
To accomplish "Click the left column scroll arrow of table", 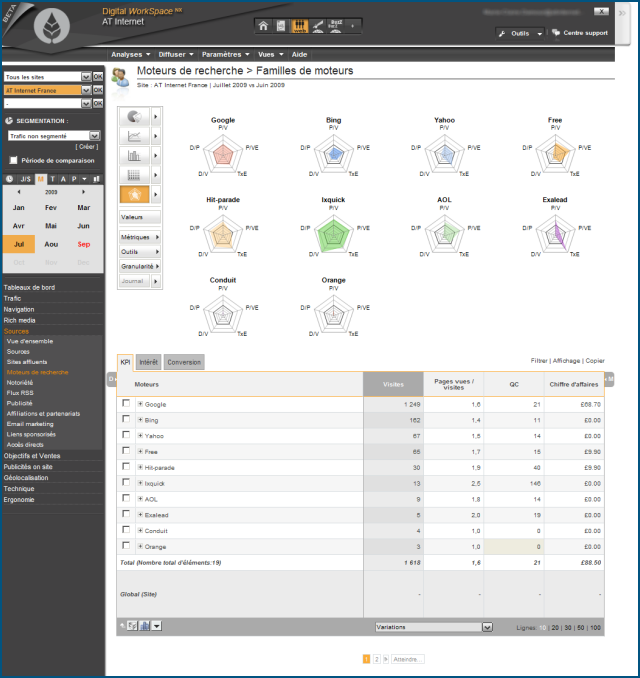I will 111,379.
